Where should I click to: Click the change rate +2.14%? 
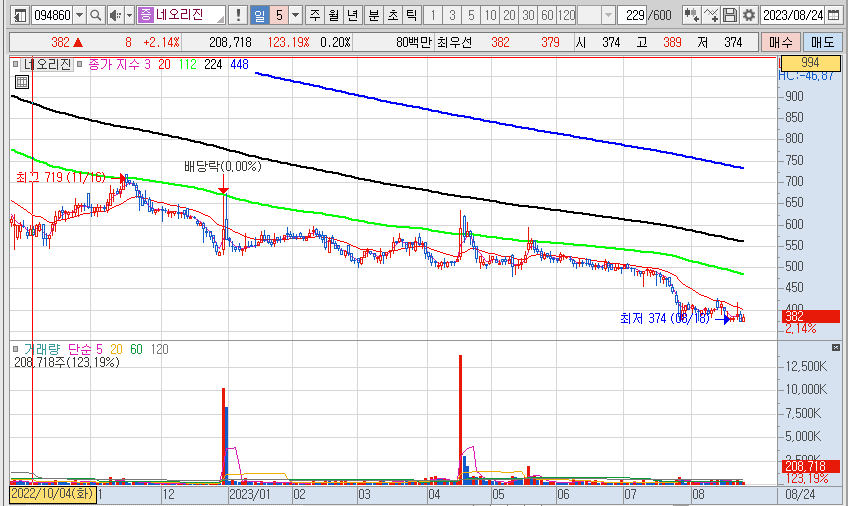click(x=161, y=42)
